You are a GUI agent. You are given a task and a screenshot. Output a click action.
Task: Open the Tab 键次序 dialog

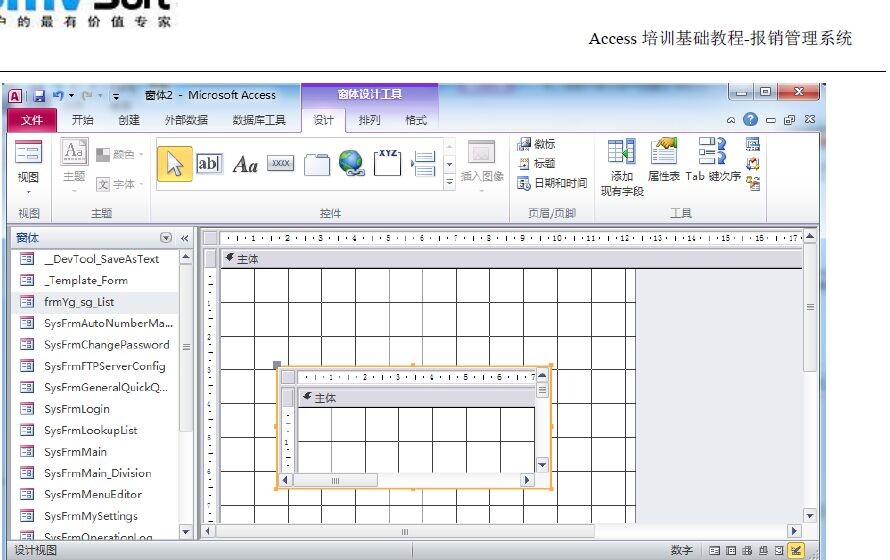click(713, 160)
